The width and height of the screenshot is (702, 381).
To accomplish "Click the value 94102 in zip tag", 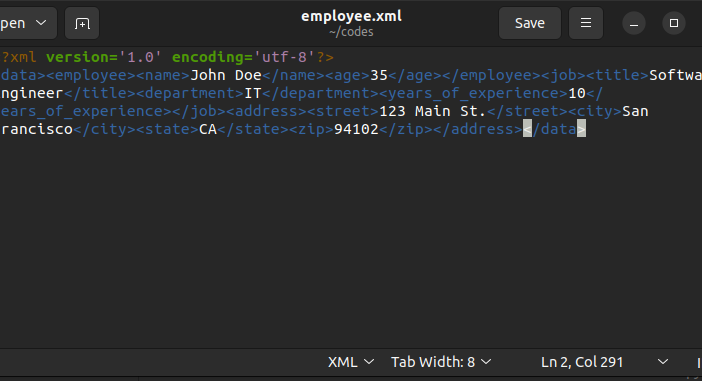I will point(356,129).
